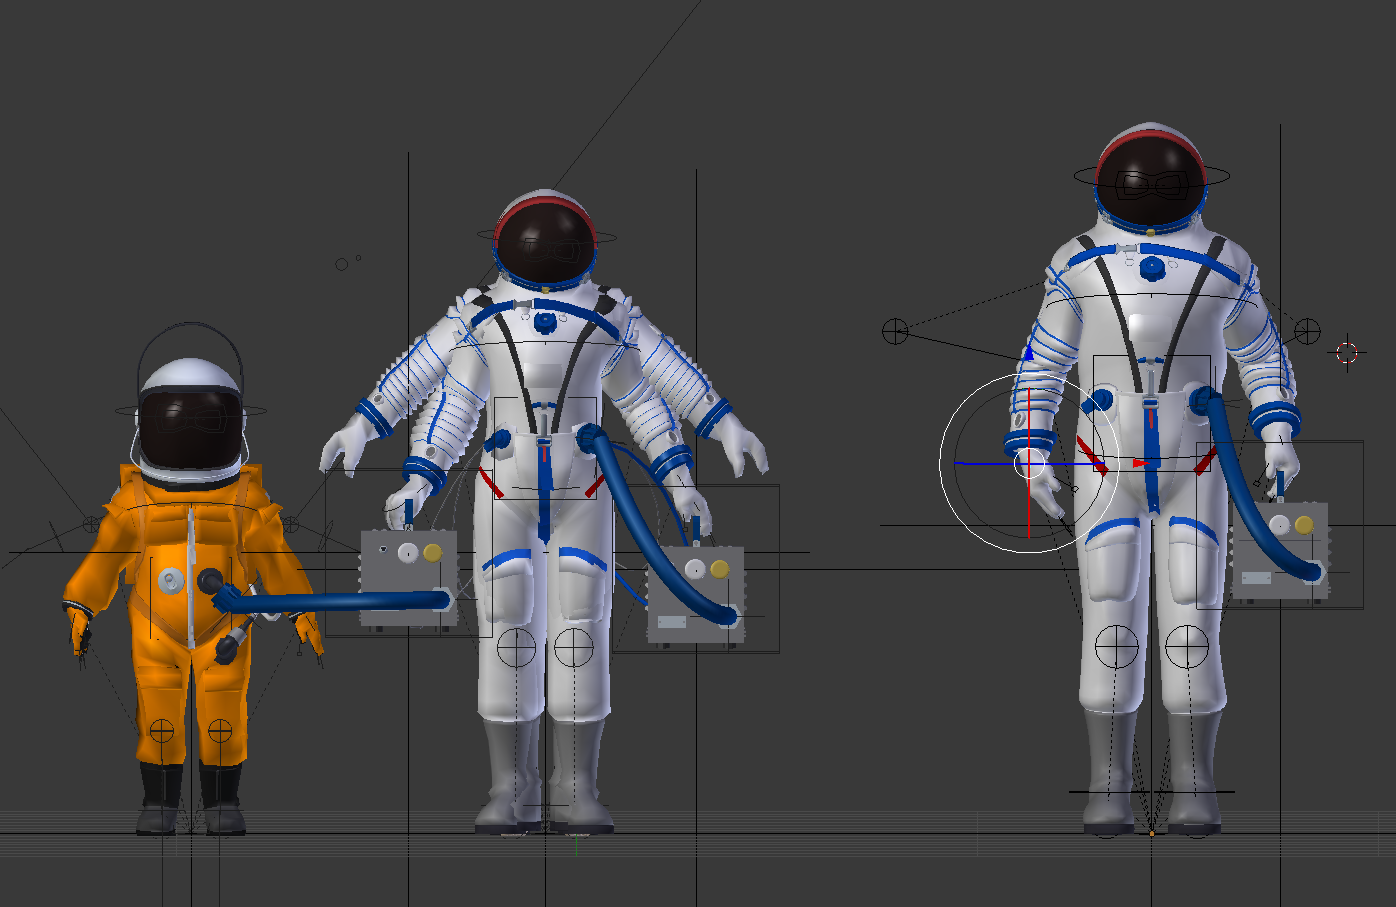Select the circle-cross control right of right astronaut's shoulder
Screen dimensions: 1396x907
1307,331
